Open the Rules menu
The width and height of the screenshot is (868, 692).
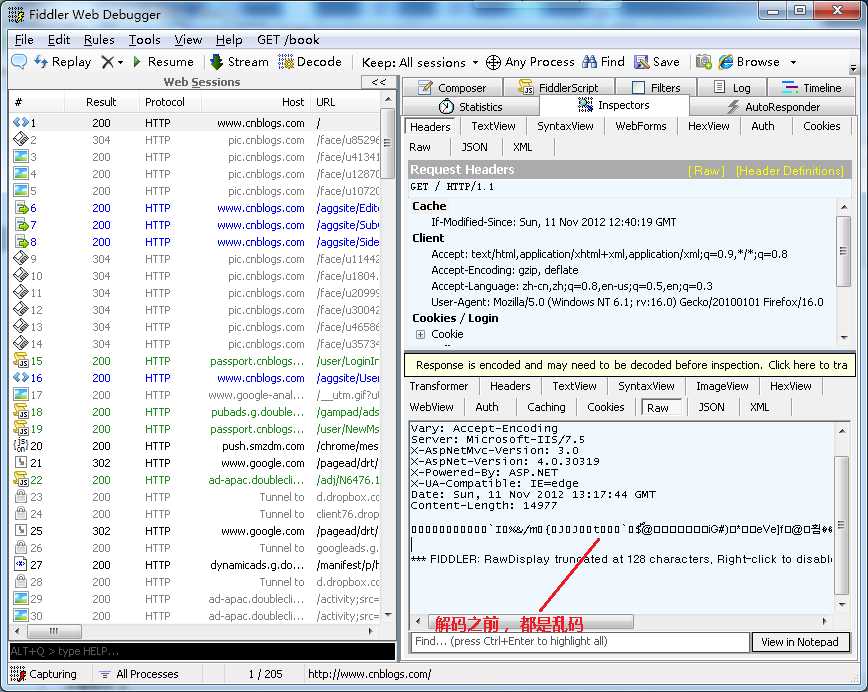pyautogui.click(x=99, y=40)
